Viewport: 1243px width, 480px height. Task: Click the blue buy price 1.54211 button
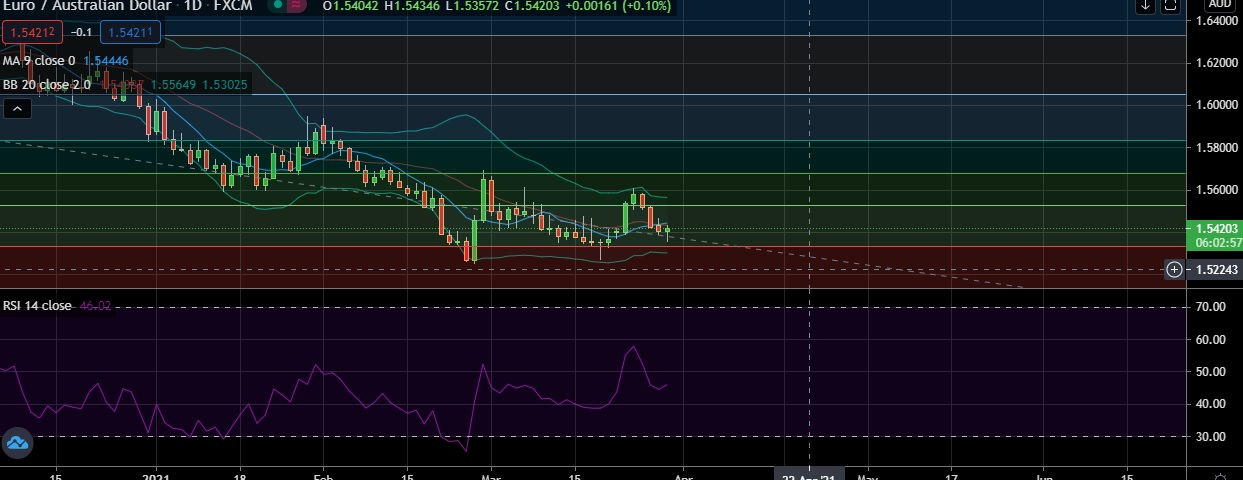click(130, 33)
